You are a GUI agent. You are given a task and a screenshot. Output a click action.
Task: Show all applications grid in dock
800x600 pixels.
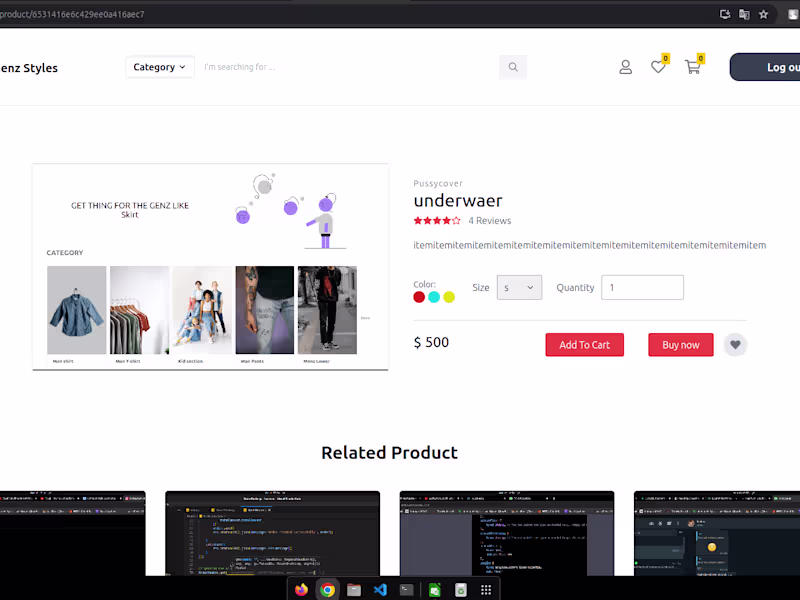[486, 590]
